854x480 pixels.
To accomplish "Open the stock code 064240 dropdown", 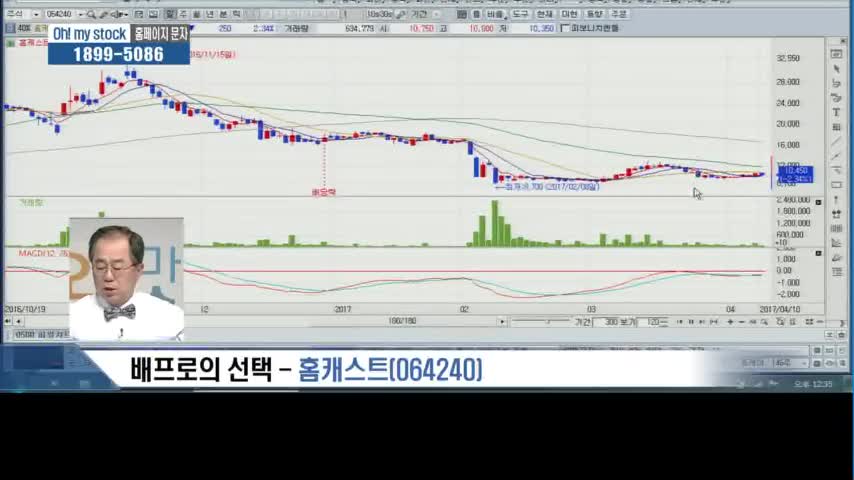I will click(x=78, y=15).
